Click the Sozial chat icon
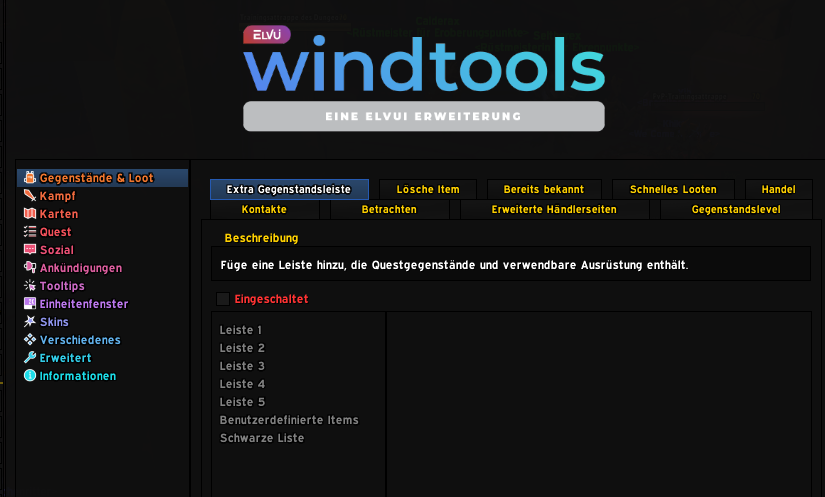This screenshot has height=497, width=825. 30,250
